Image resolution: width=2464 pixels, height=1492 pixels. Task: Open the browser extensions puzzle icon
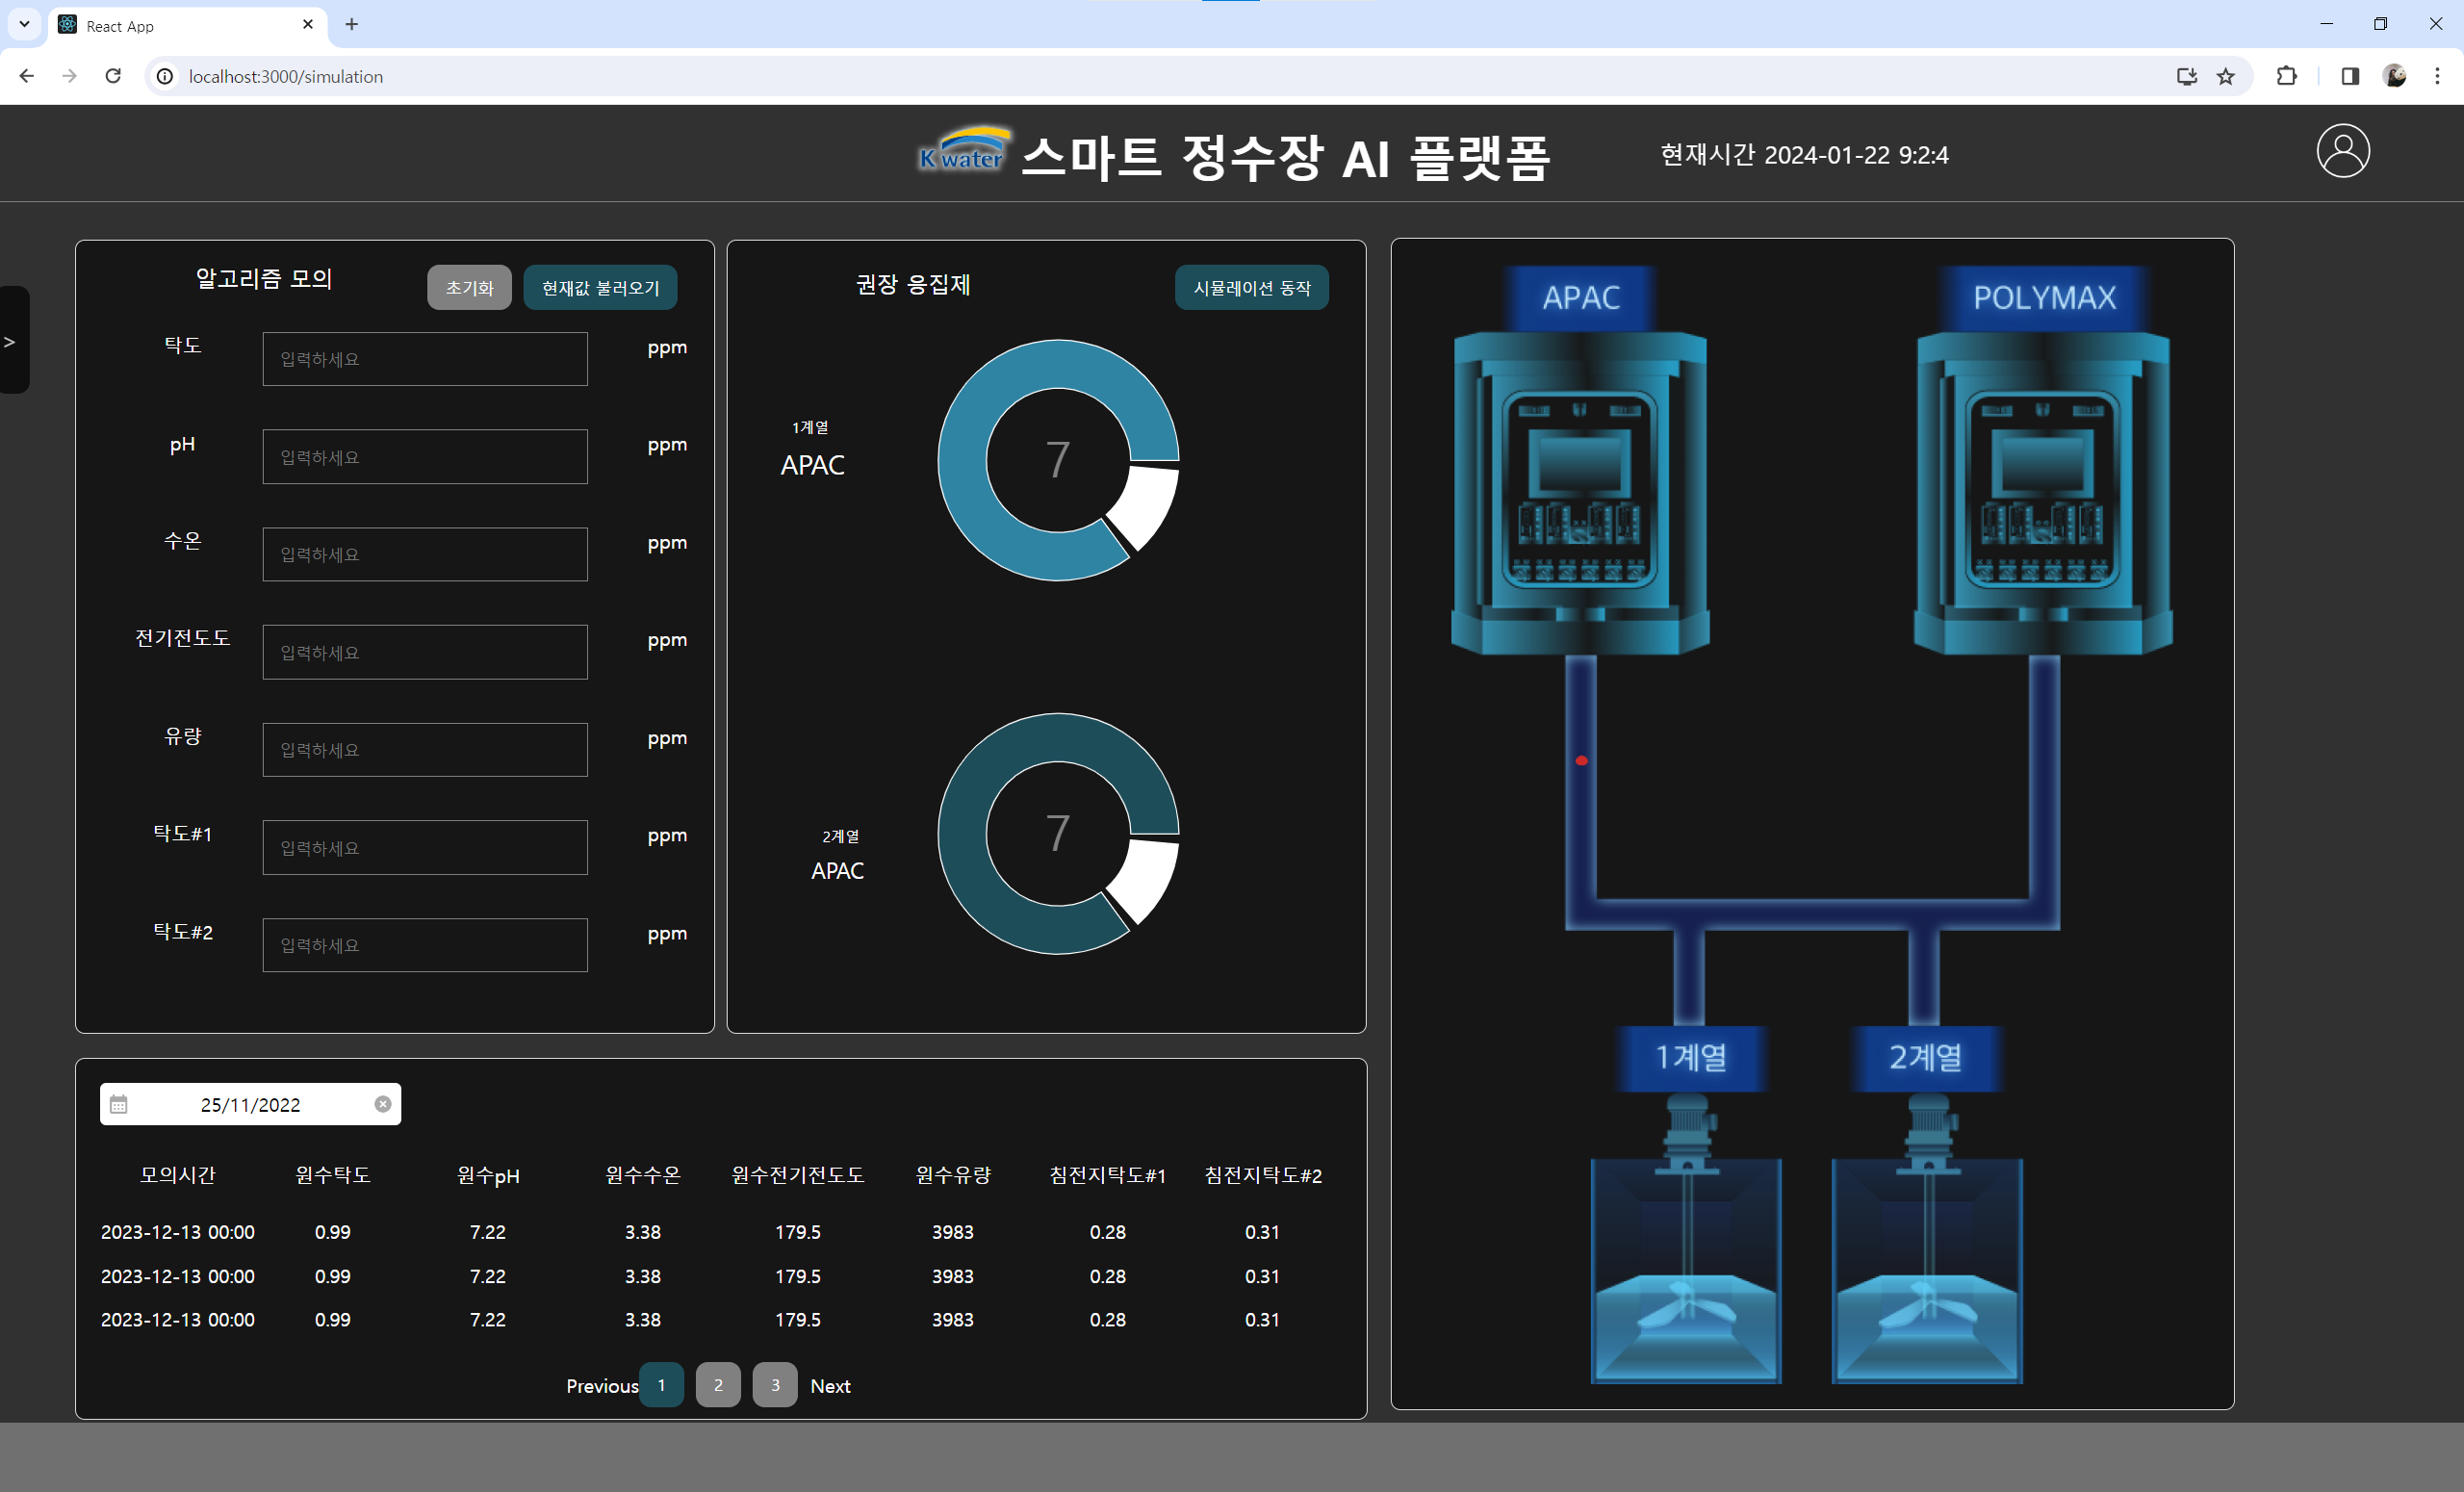[2287, 76]
